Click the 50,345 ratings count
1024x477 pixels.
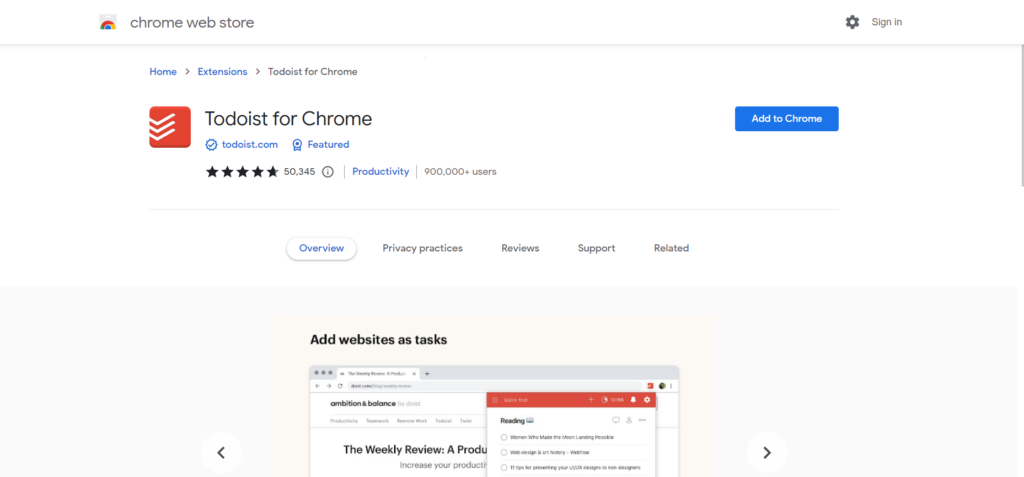click(x=300, y=172)
